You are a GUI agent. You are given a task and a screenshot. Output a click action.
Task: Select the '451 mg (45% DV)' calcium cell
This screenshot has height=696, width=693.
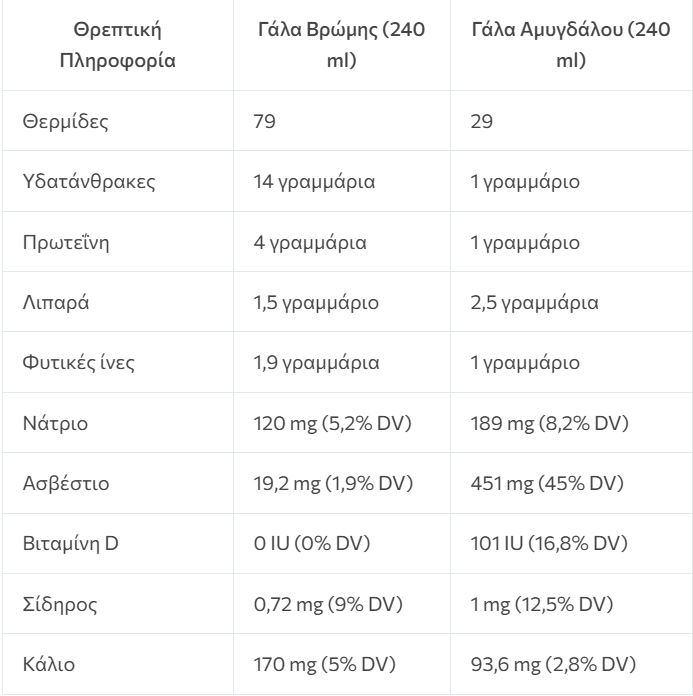click(546, 483)
